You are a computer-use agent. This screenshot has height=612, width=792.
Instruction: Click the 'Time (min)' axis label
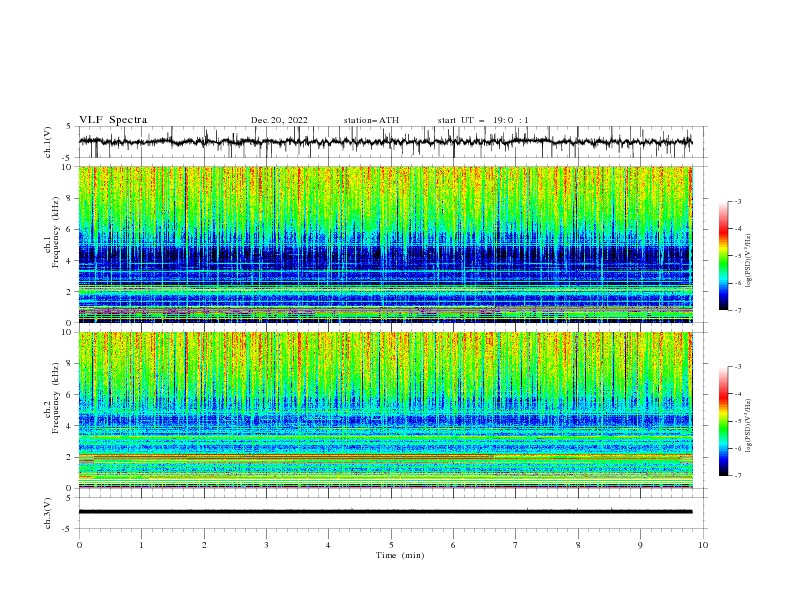[400, 555]
